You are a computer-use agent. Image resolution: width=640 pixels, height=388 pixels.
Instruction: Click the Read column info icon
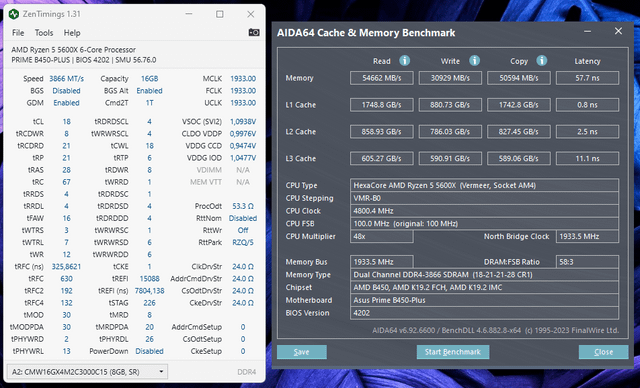404,61
